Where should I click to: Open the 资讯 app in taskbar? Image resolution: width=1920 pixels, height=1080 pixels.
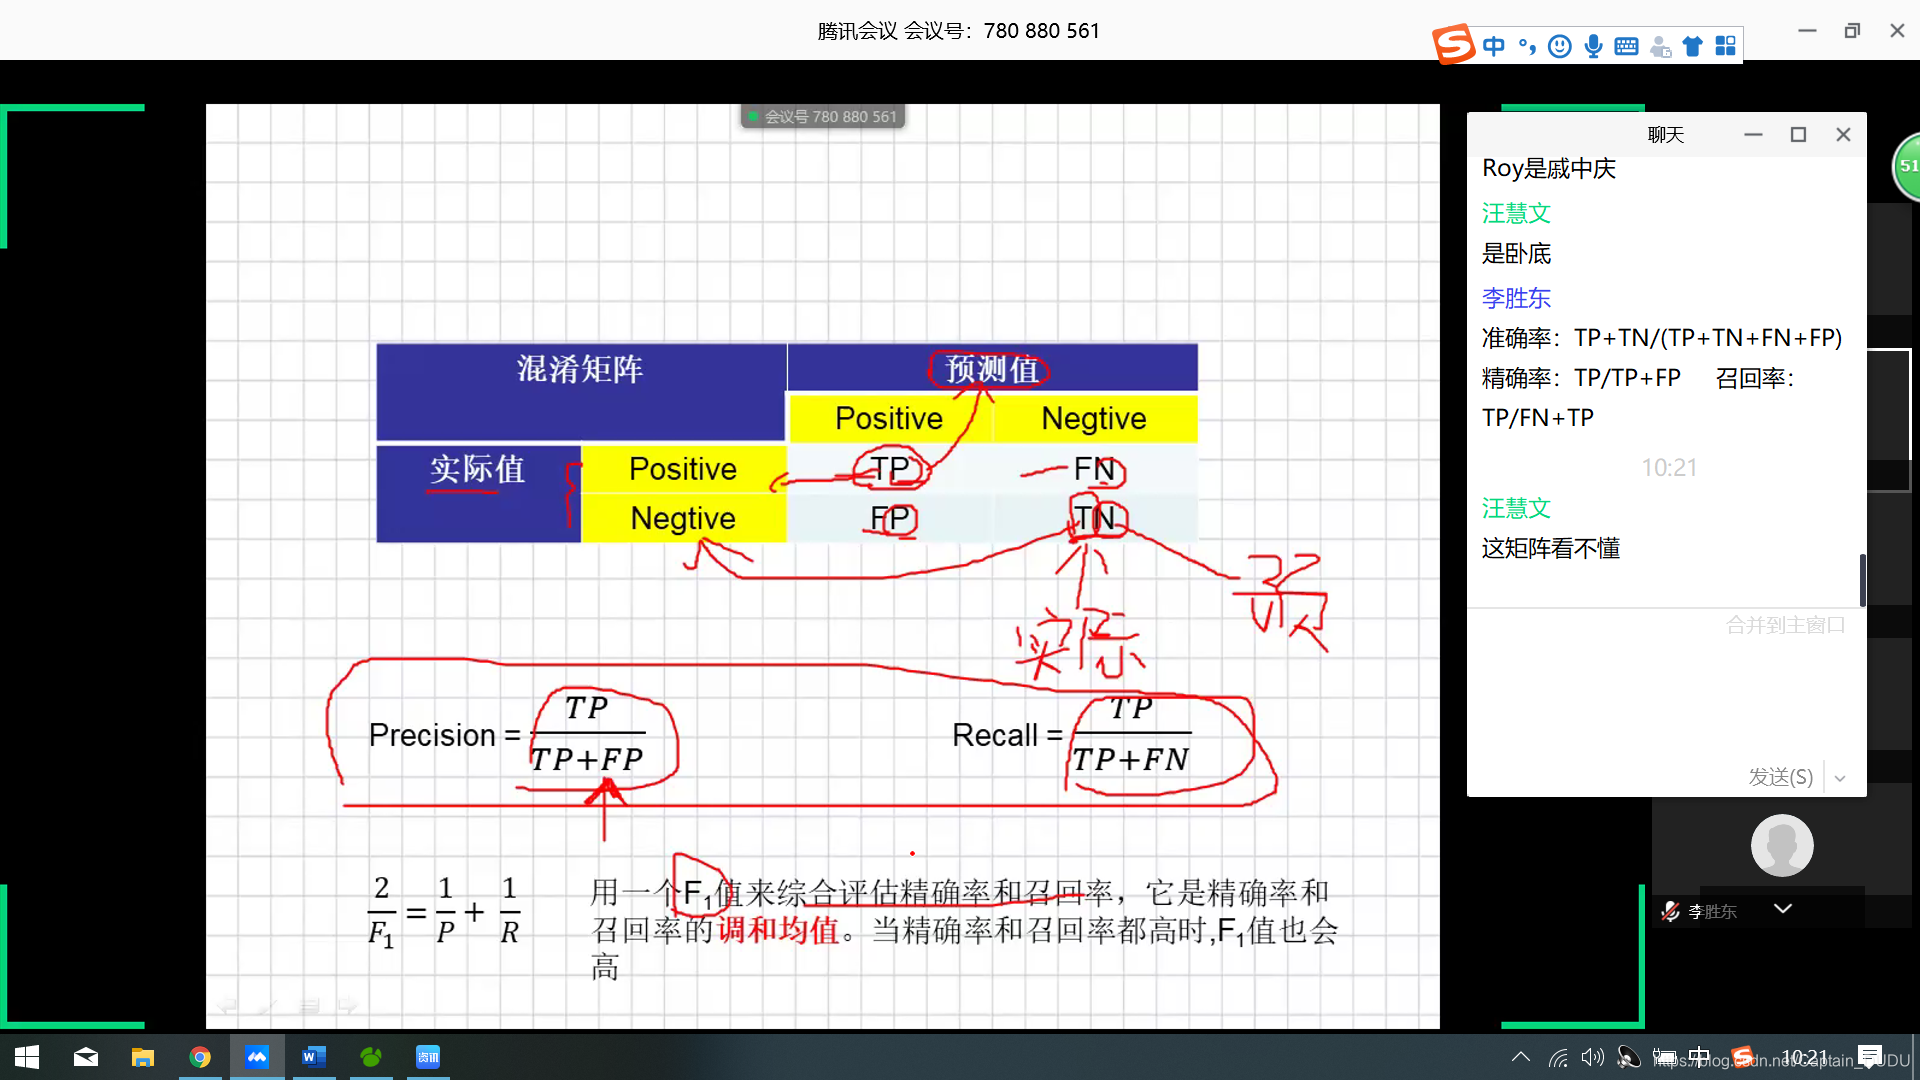click(428, 1057)
